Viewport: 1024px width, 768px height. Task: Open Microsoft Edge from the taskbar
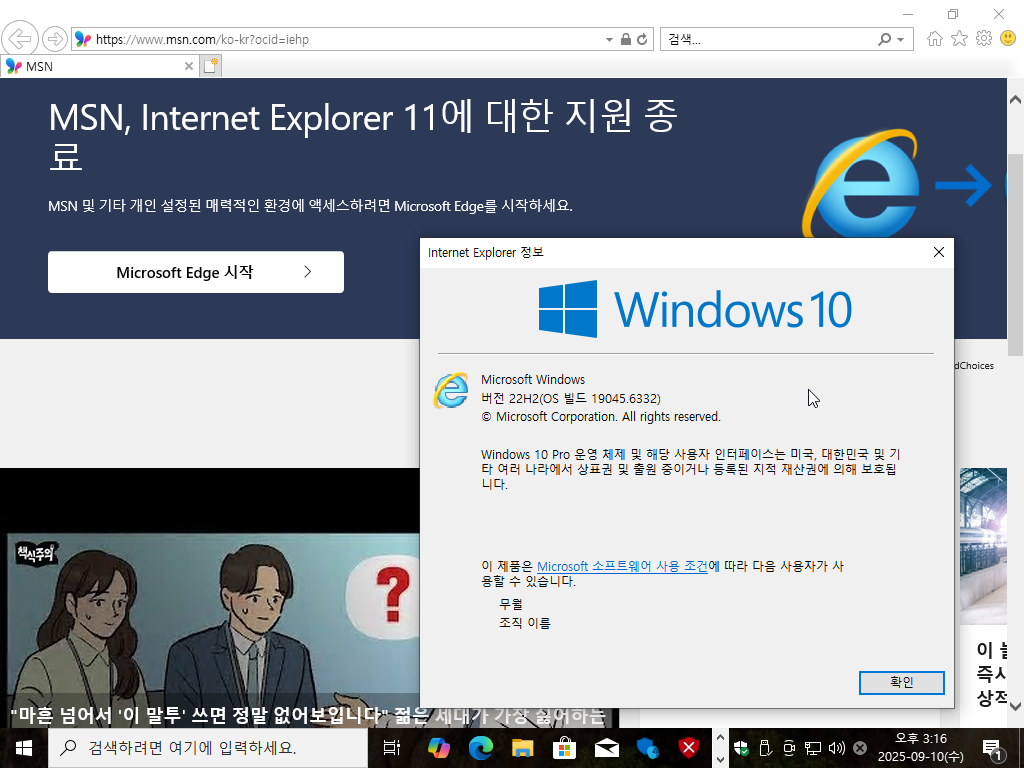coord(480,748)
